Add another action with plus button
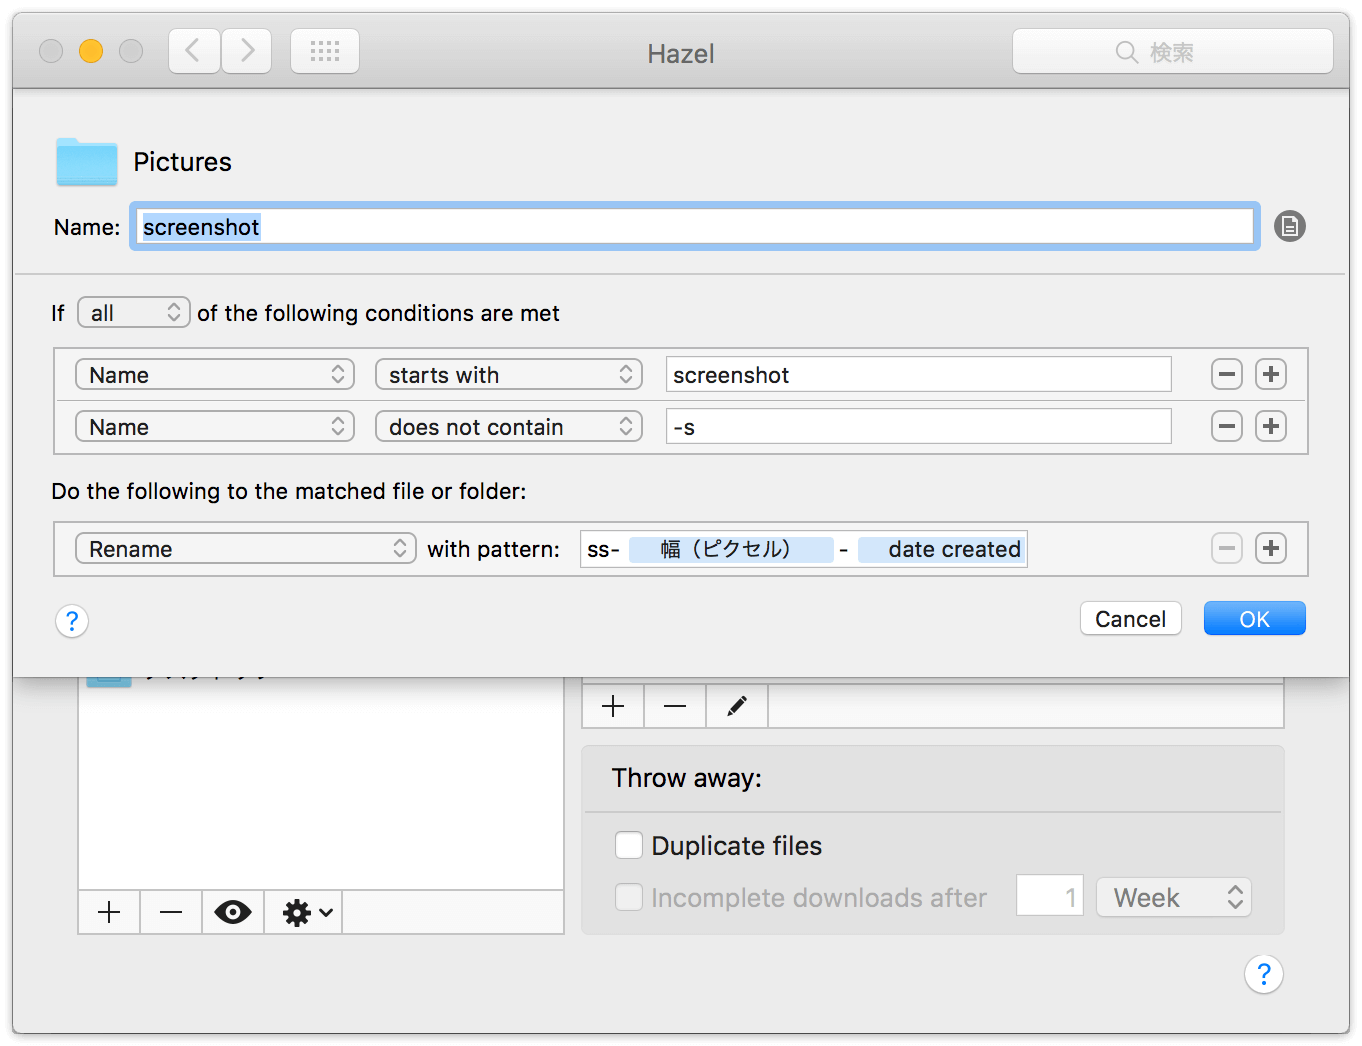The width and height of the screenshot is (1362, 1046). 1271,548
